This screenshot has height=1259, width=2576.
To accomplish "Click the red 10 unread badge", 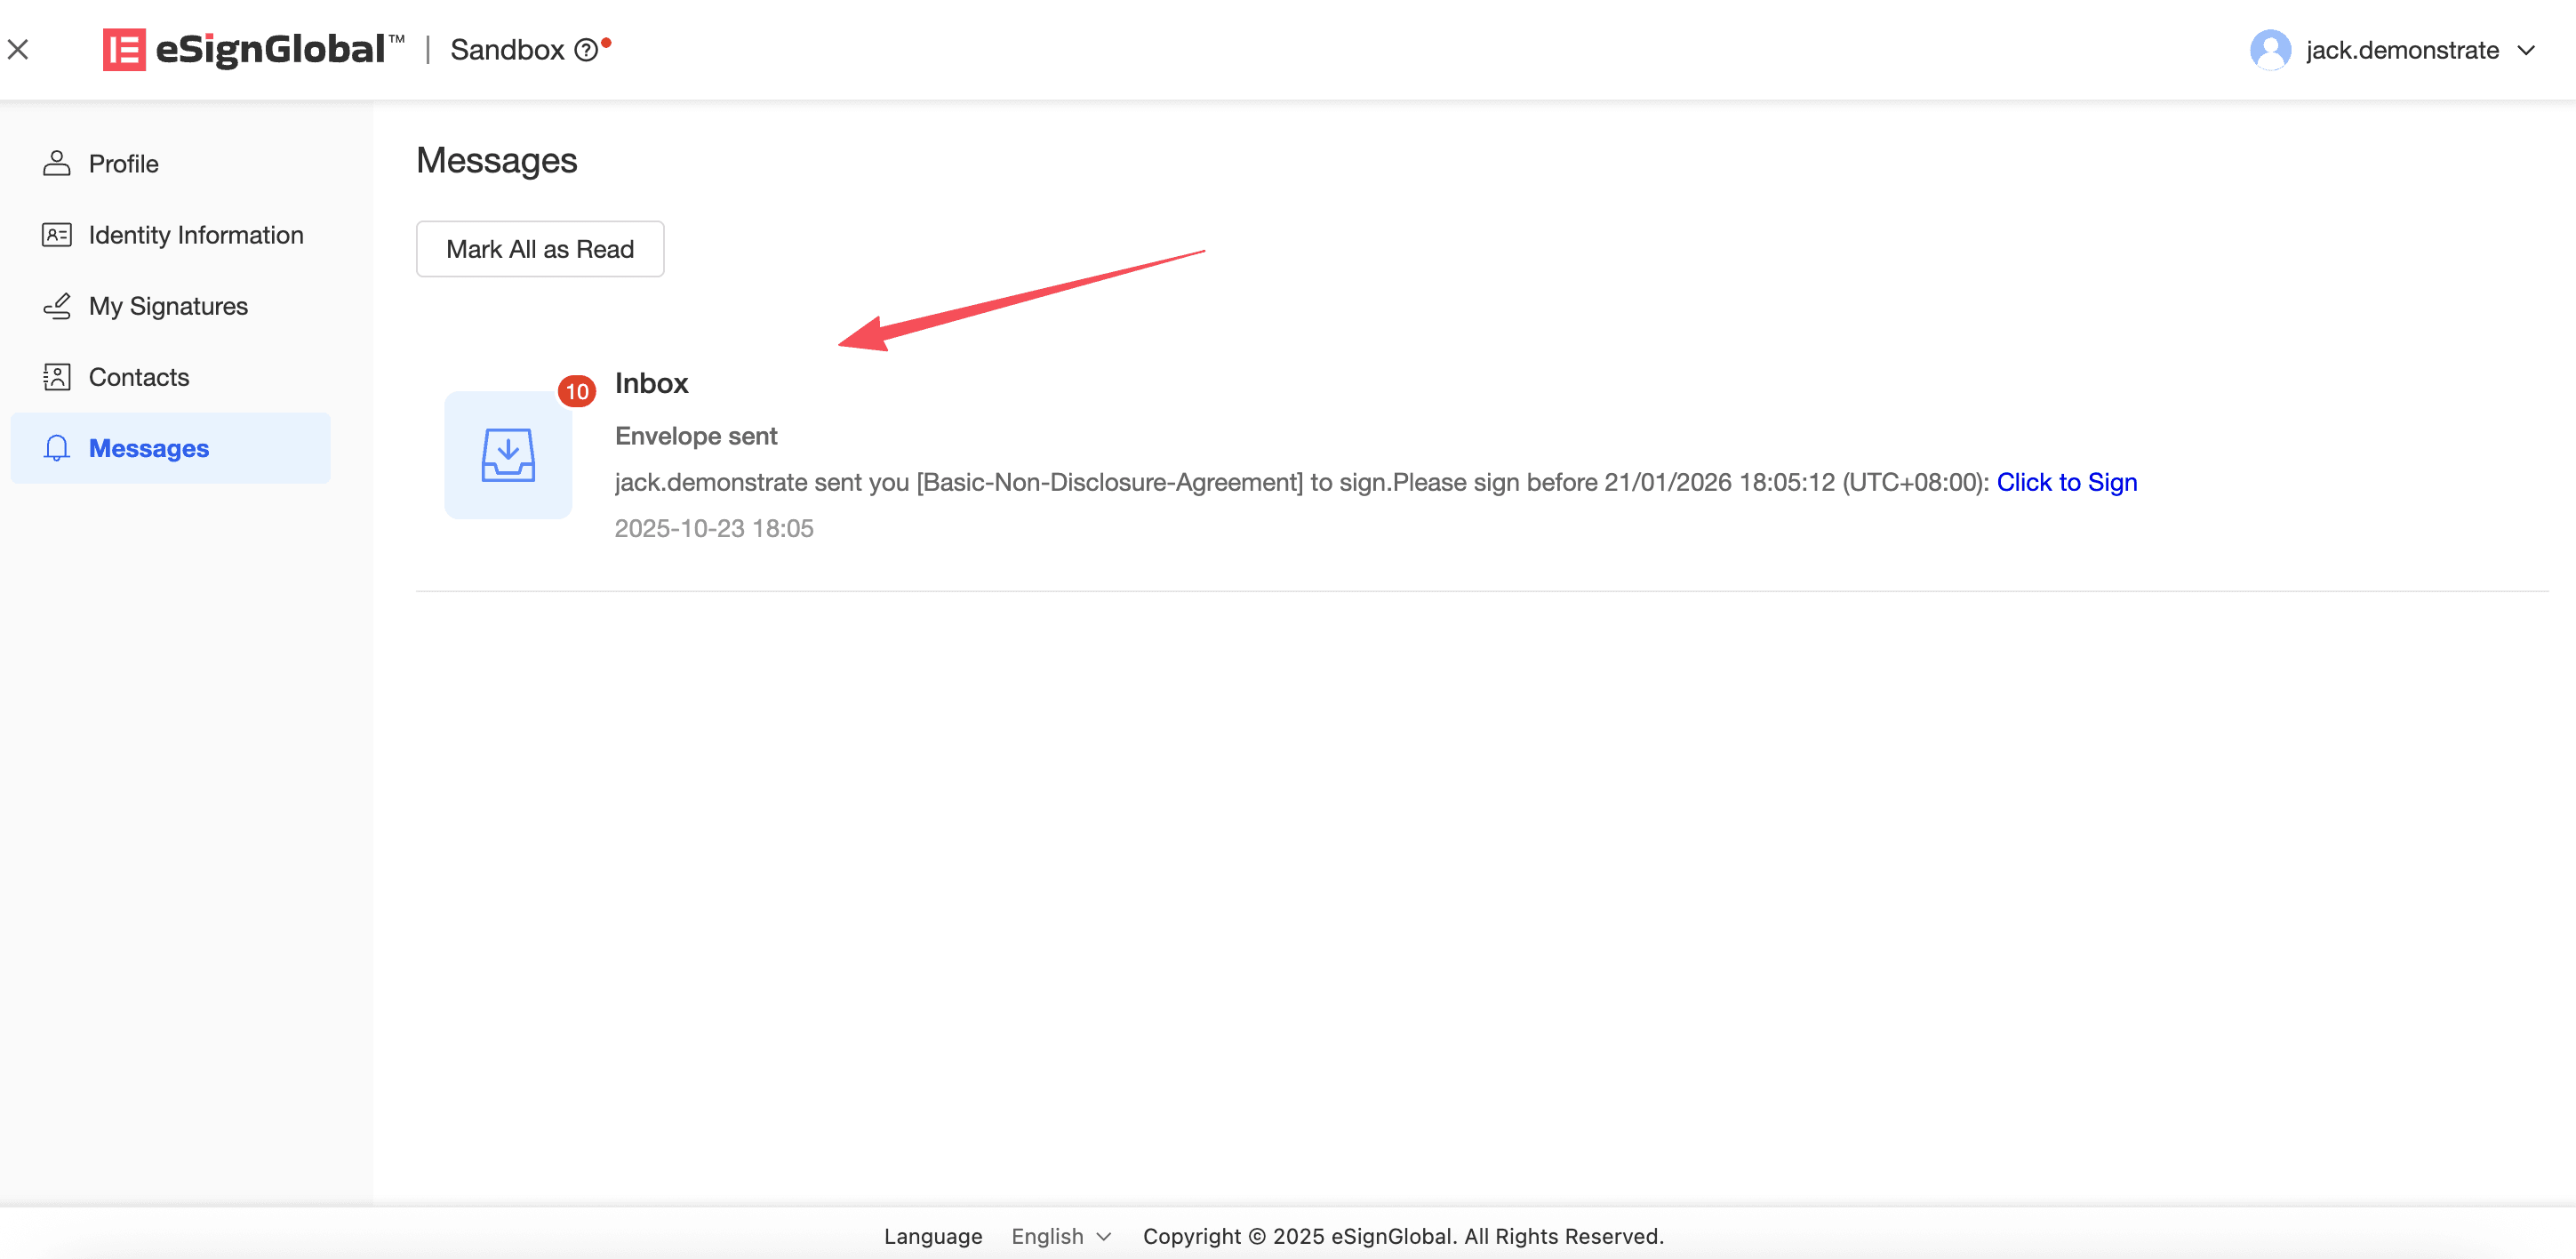I will pos(577,391).
